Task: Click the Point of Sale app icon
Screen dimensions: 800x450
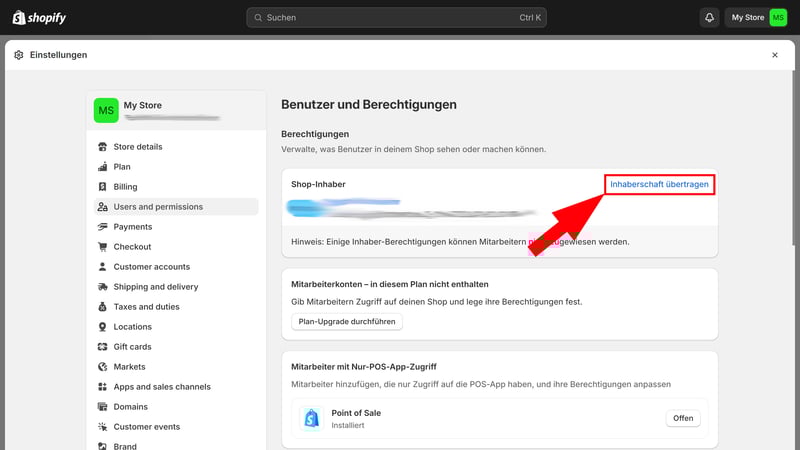Action: pyautogui.click(x=311, y=418)
